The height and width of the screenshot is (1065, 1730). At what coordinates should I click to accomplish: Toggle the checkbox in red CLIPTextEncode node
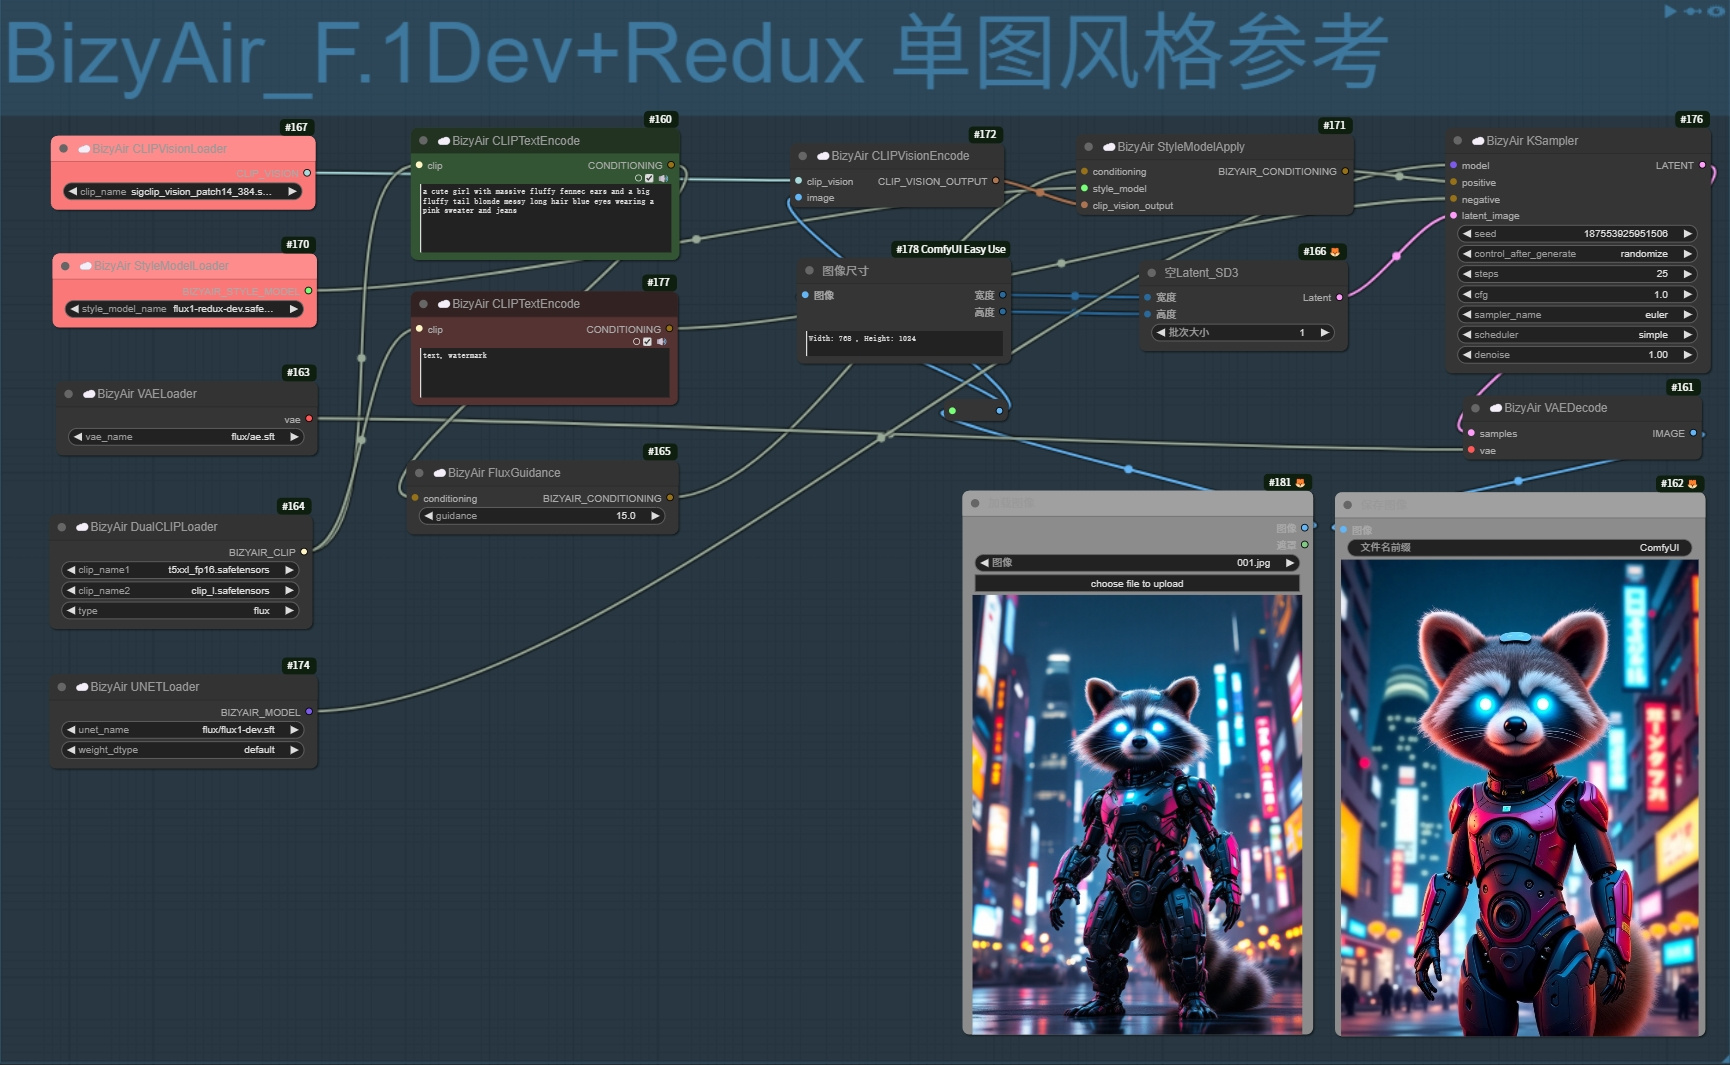(647, 342)
